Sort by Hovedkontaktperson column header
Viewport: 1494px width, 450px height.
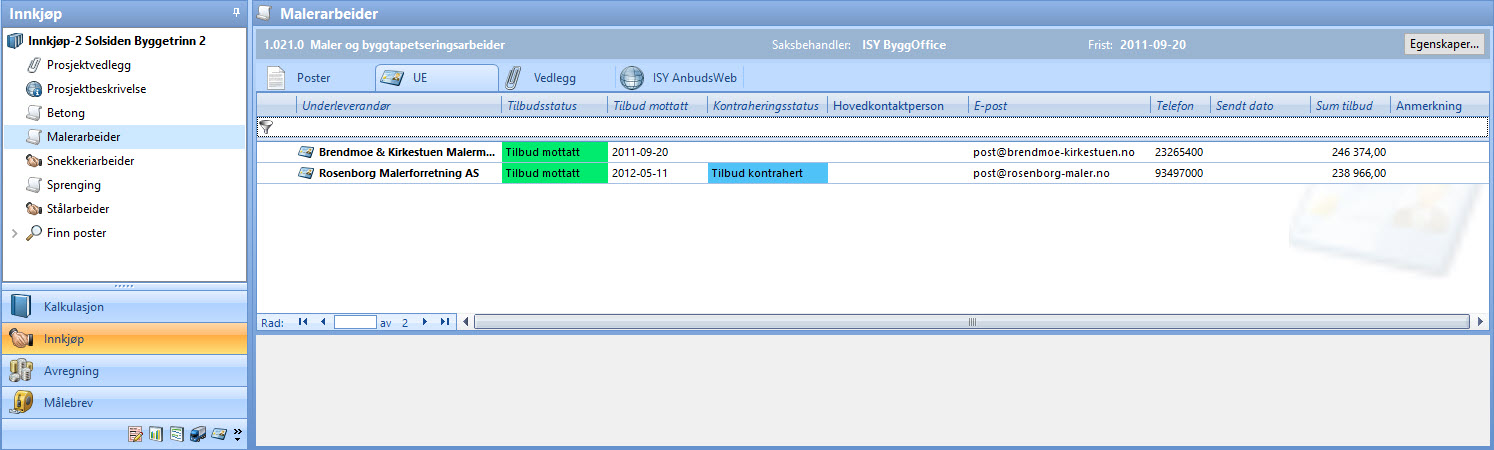pos(897,106)
